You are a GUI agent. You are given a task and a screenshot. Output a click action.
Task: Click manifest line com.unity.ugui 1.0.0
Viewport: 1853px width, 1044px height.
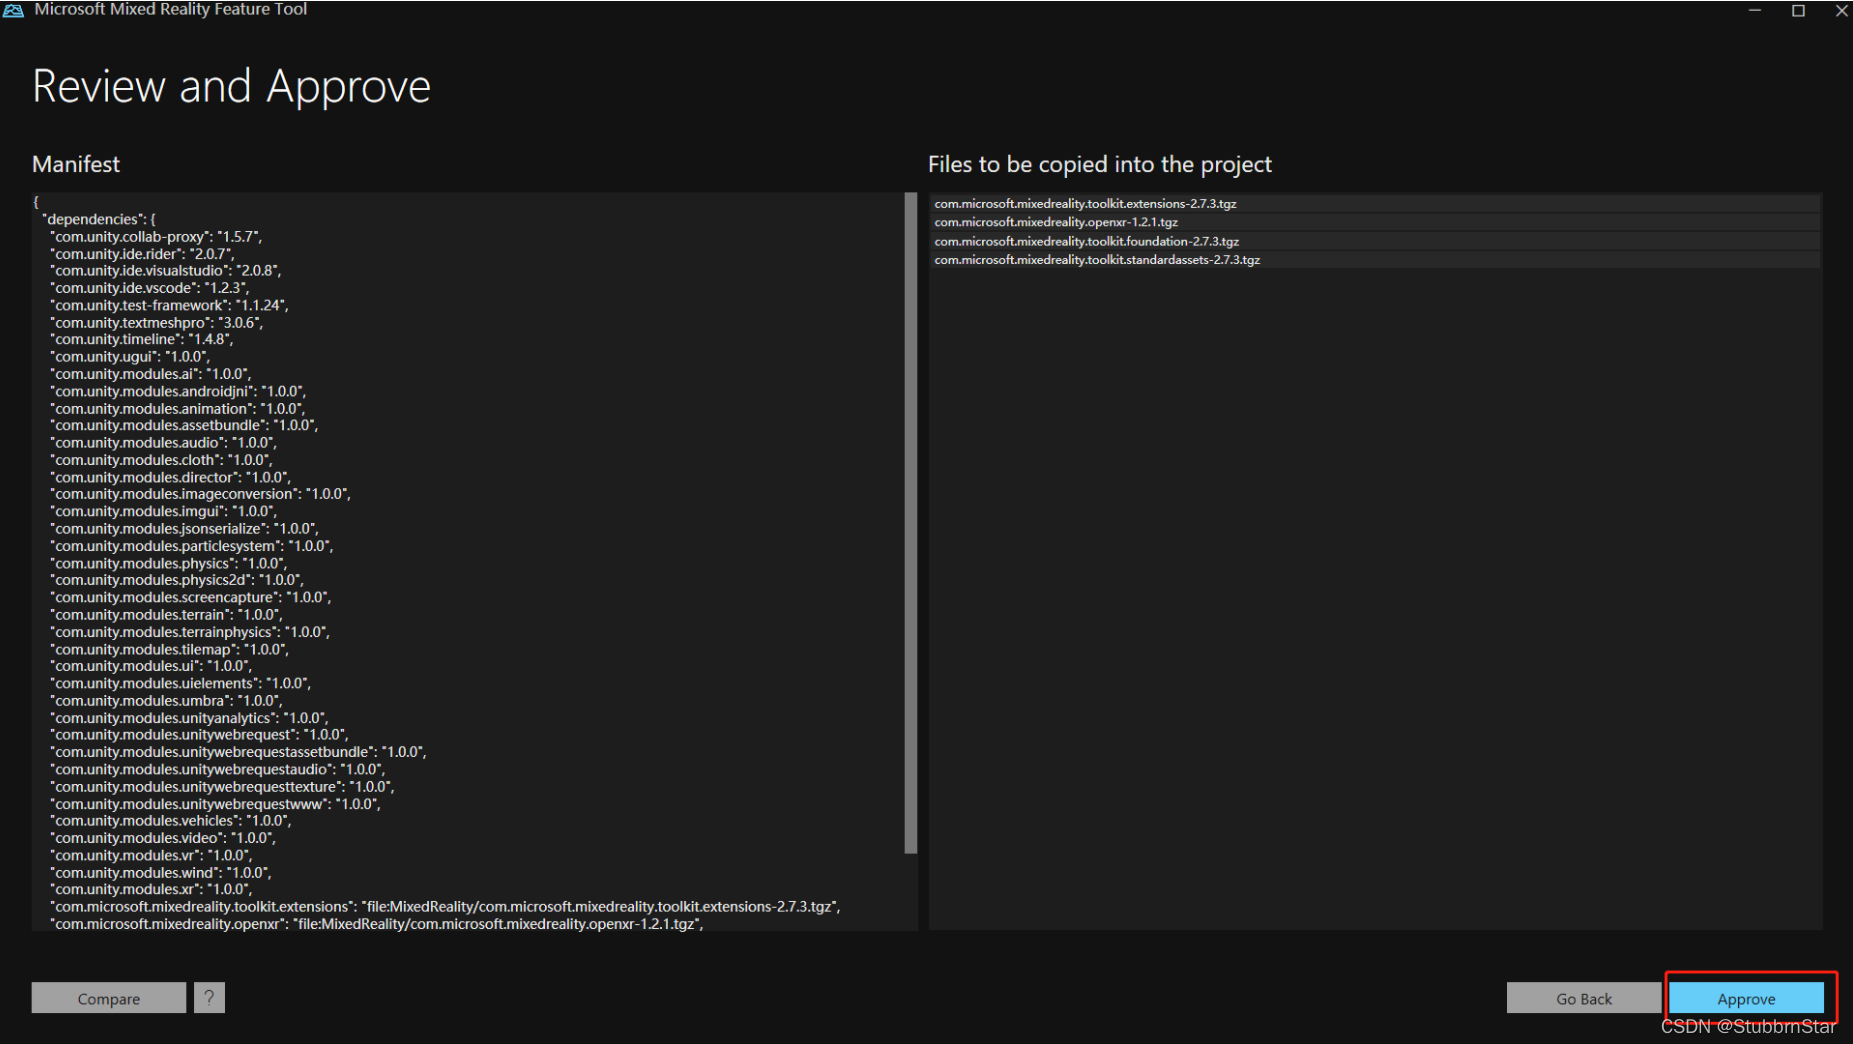point(130,356)
